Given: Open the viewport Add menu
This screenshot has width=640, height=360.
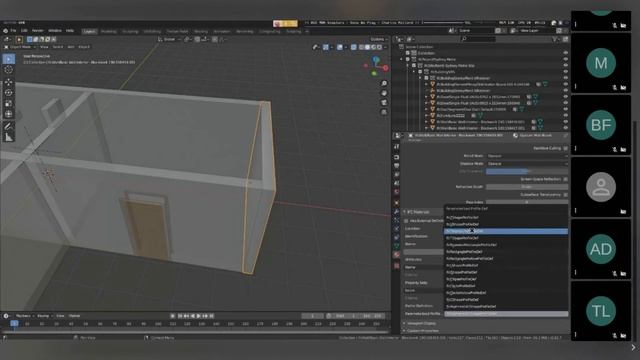Looking at the screenshot, I should [71, 47].
